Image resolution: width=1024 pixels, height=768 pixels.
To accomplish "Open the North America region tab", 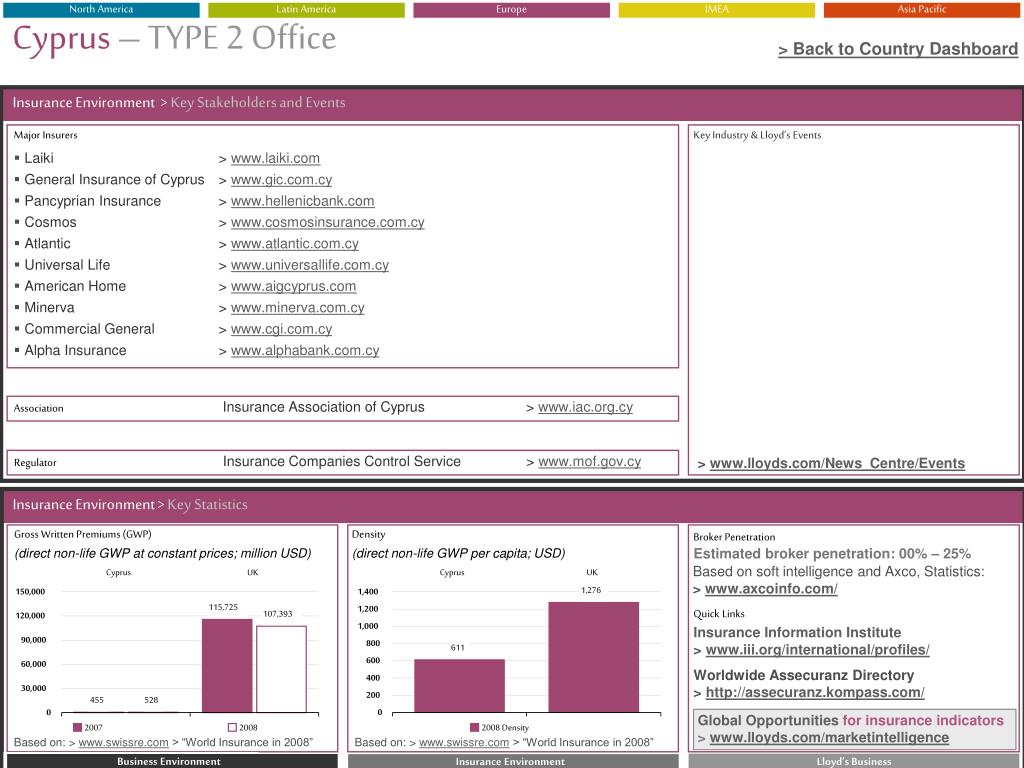I will tap(101, 9).
